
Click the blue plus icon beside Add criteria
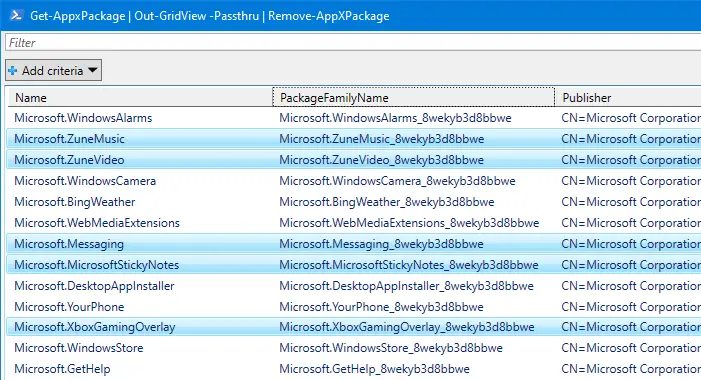pyautogui.click(x=13, y=71)
